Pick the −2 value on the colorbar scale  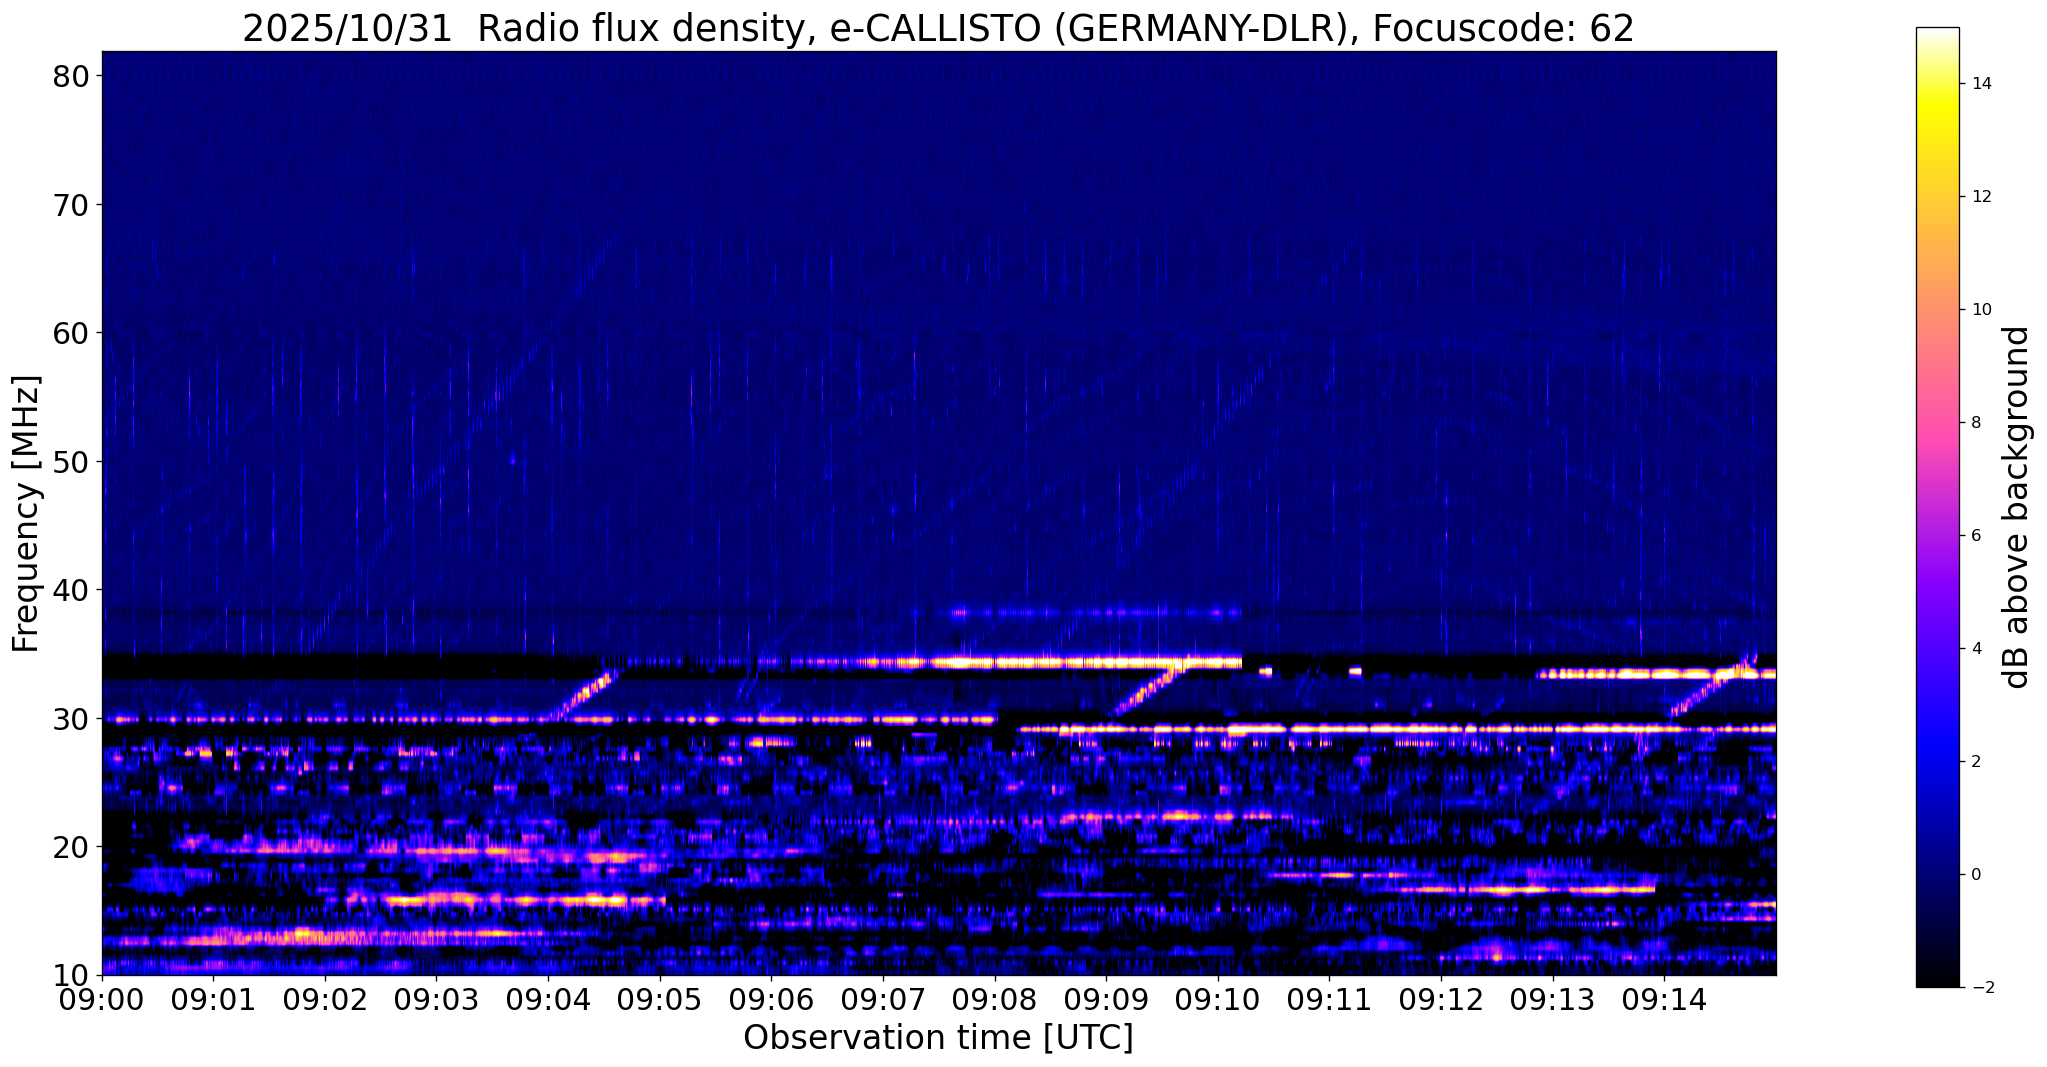(1981, 988)
